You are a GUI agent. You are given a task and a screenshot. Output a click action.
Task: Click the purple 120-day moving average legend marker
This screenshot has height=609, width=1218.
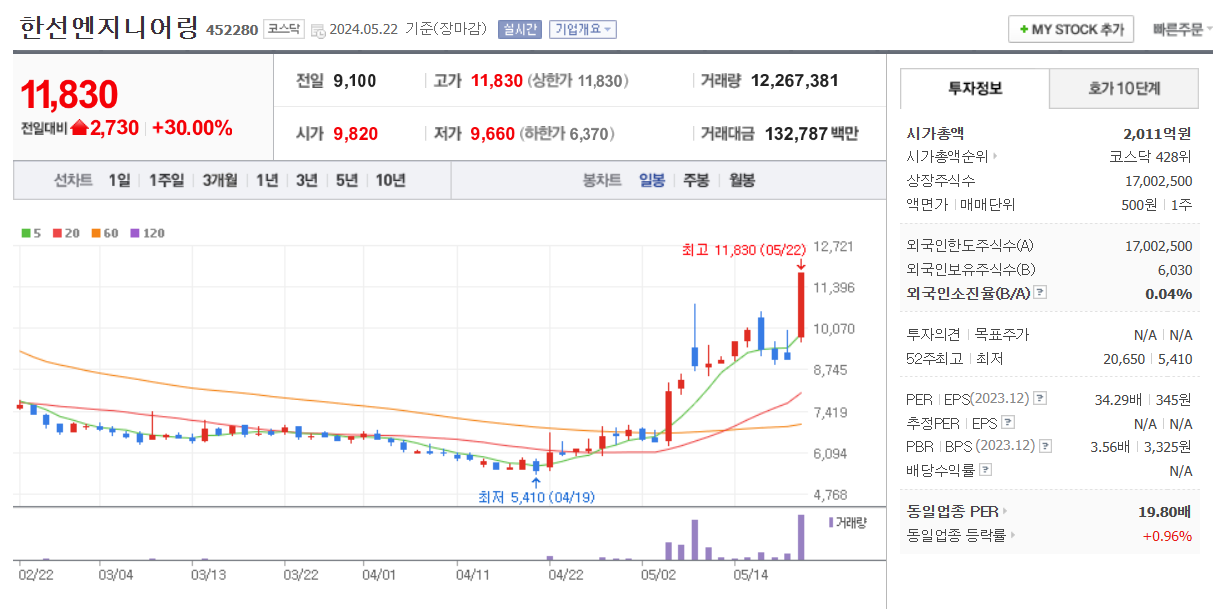(x=134, y=233)
